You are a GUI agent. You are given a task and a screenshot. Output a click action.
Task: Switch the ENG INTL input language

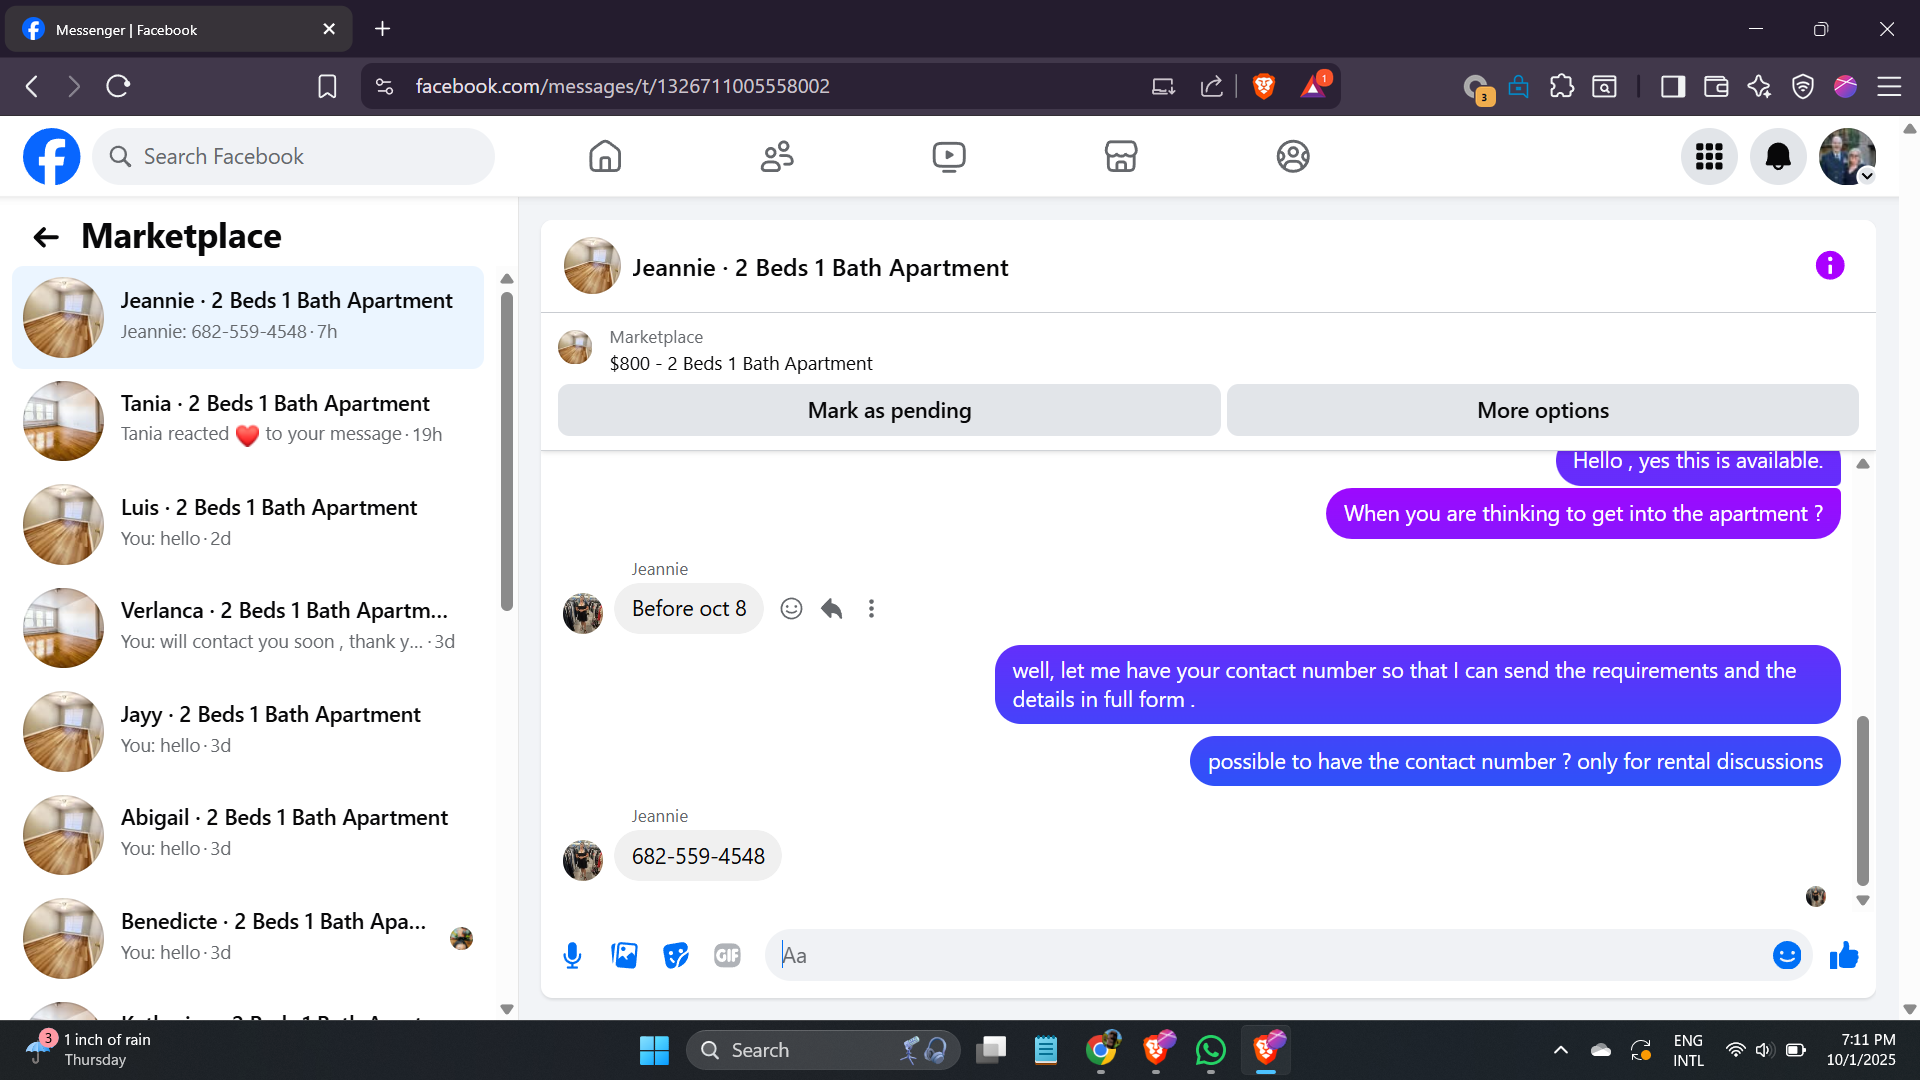[x=1688, y=1050]
